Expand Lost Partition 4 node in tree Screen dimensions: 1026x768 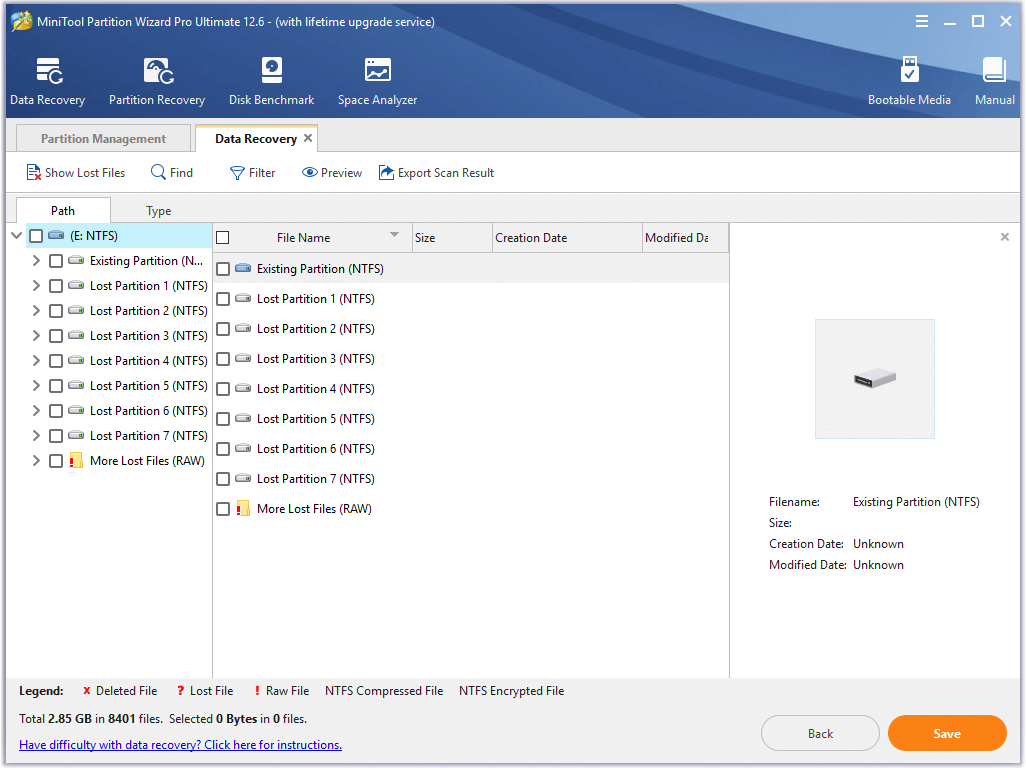click(36, 360)
